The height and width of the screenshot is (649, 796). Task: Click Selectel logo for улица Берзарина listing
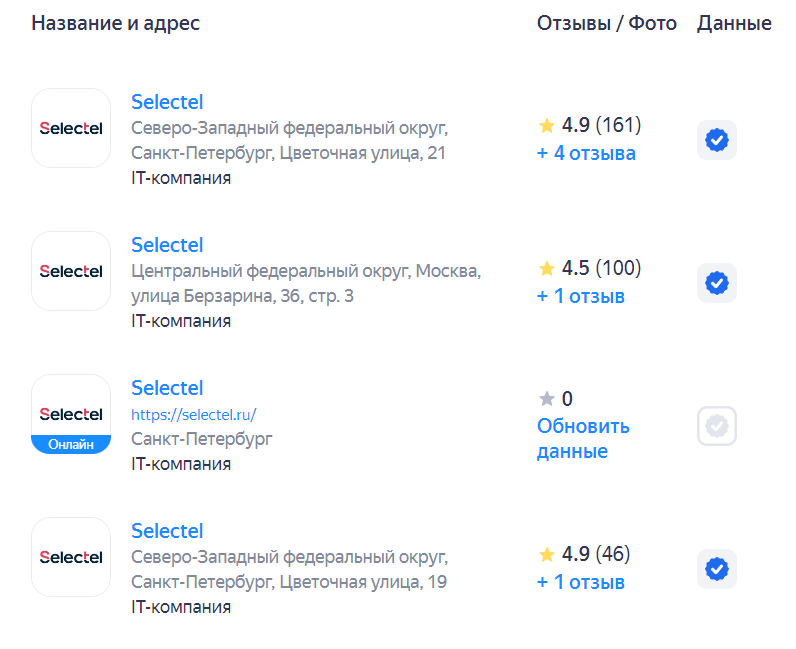(71, 271)
